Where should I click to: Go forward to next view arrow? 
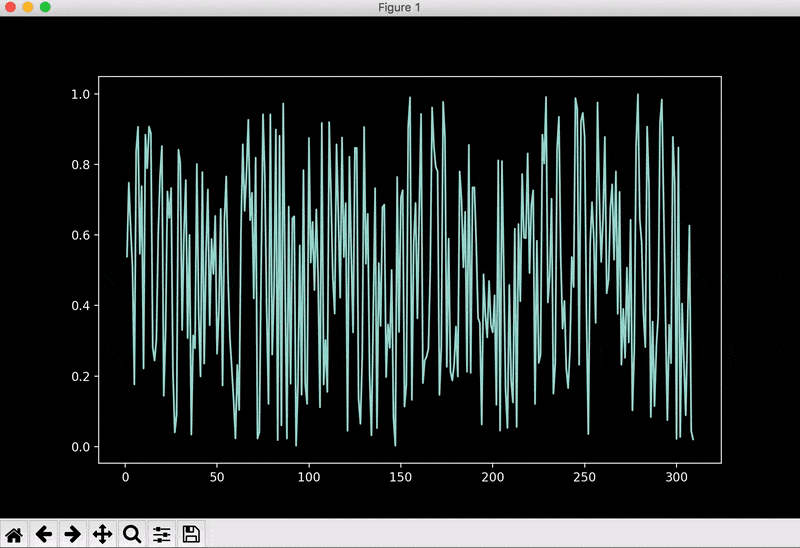(x=73, y=534)
